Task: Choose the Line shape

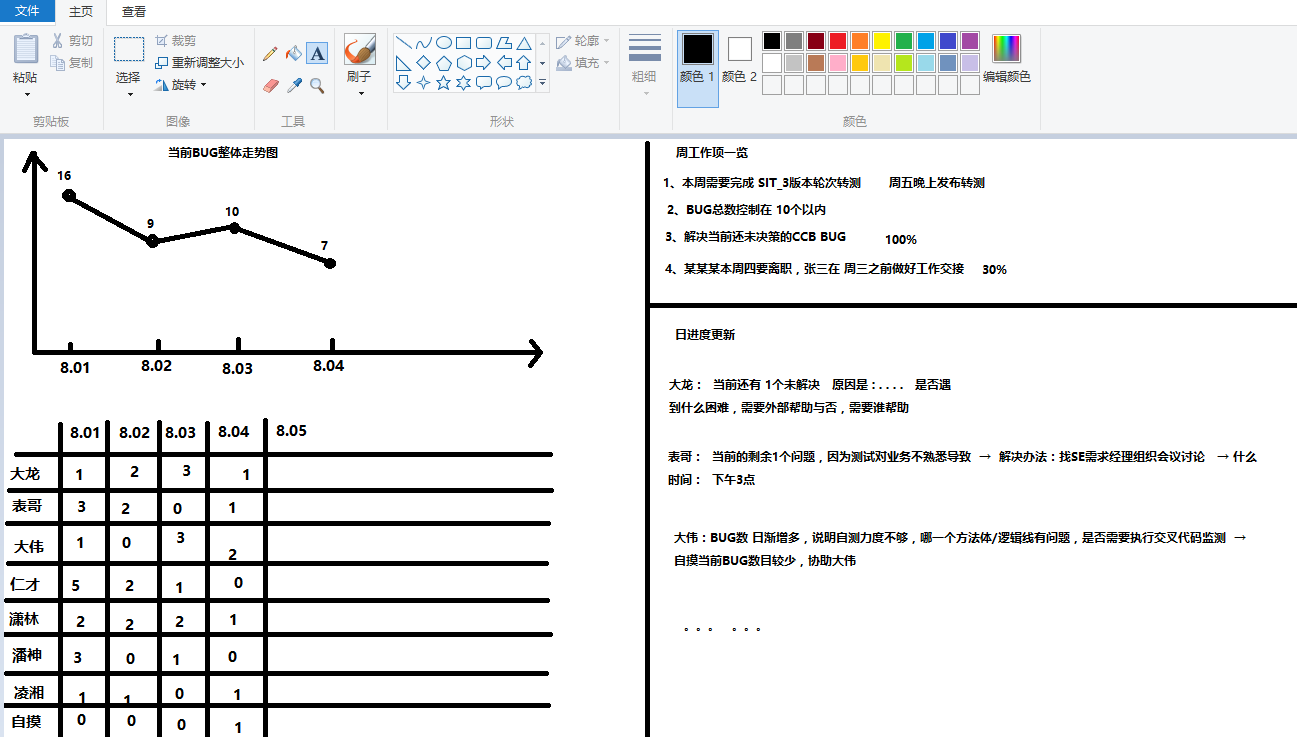Action: (x=403, y=43)
